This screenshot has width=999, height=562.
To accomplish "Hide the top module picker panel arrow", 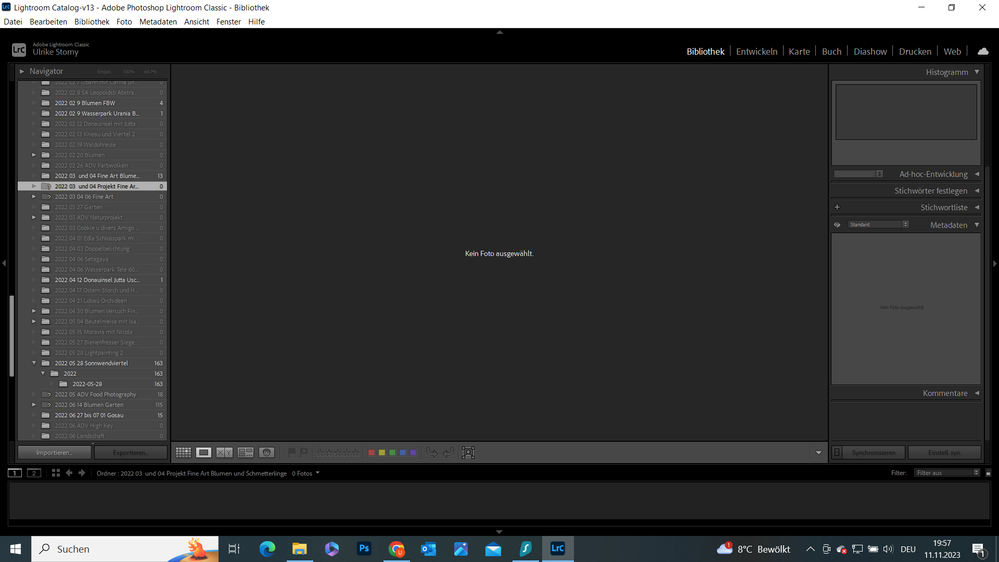I will click(x=500, y=32).
